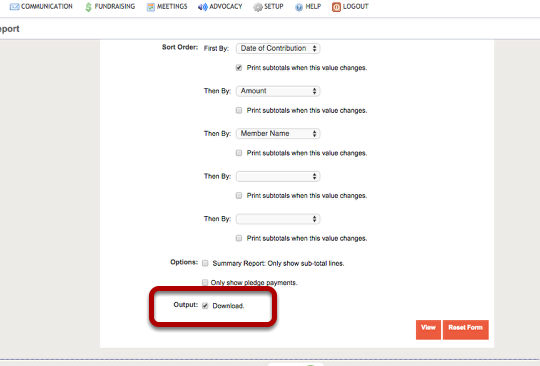The height and width of the screenshot is (366, 540).
Task: Enable subtotals checkbox under Amount sort
Action: click(239, 110)
